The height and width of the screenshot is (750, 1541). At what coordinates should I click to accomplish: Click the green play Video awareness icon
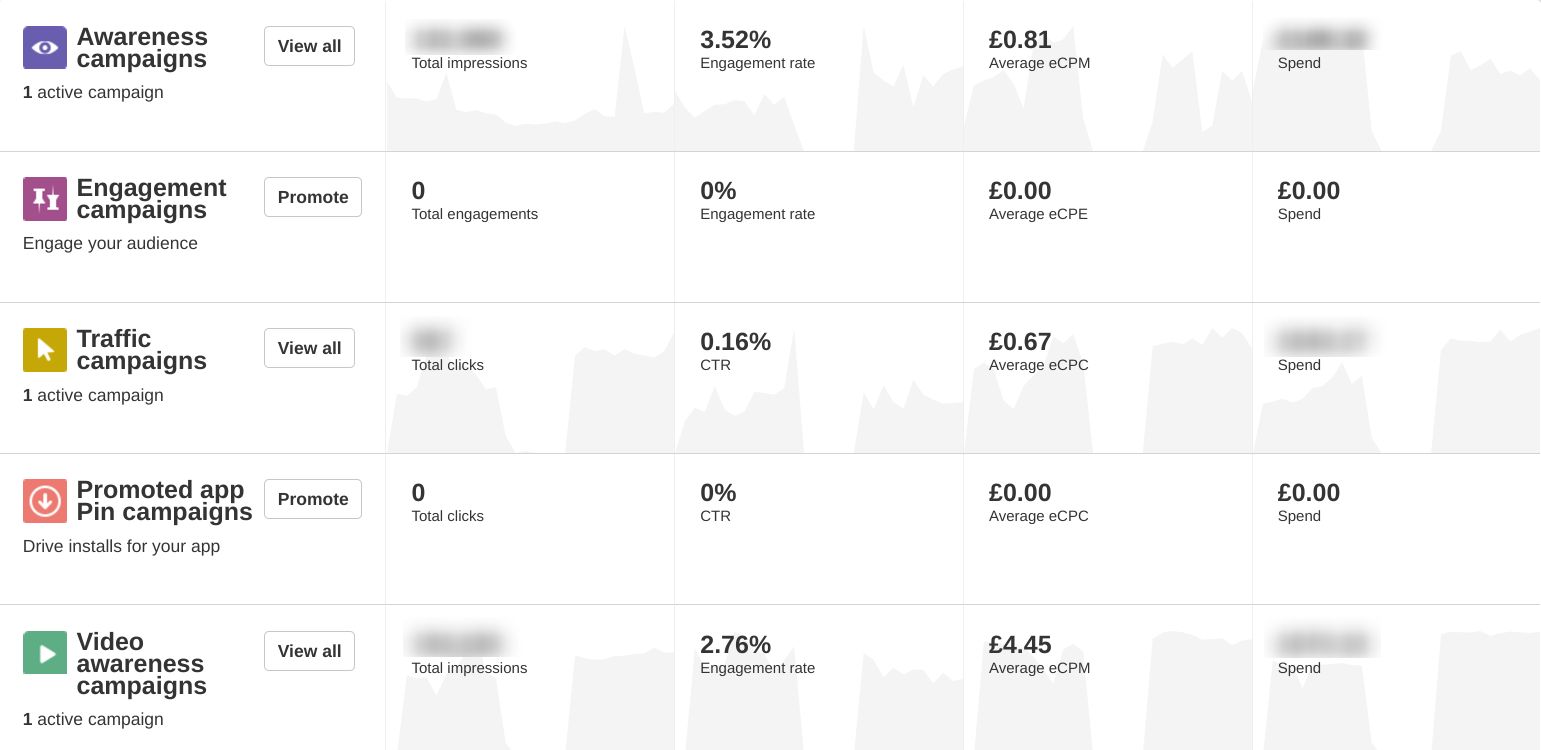pos(45,652)
